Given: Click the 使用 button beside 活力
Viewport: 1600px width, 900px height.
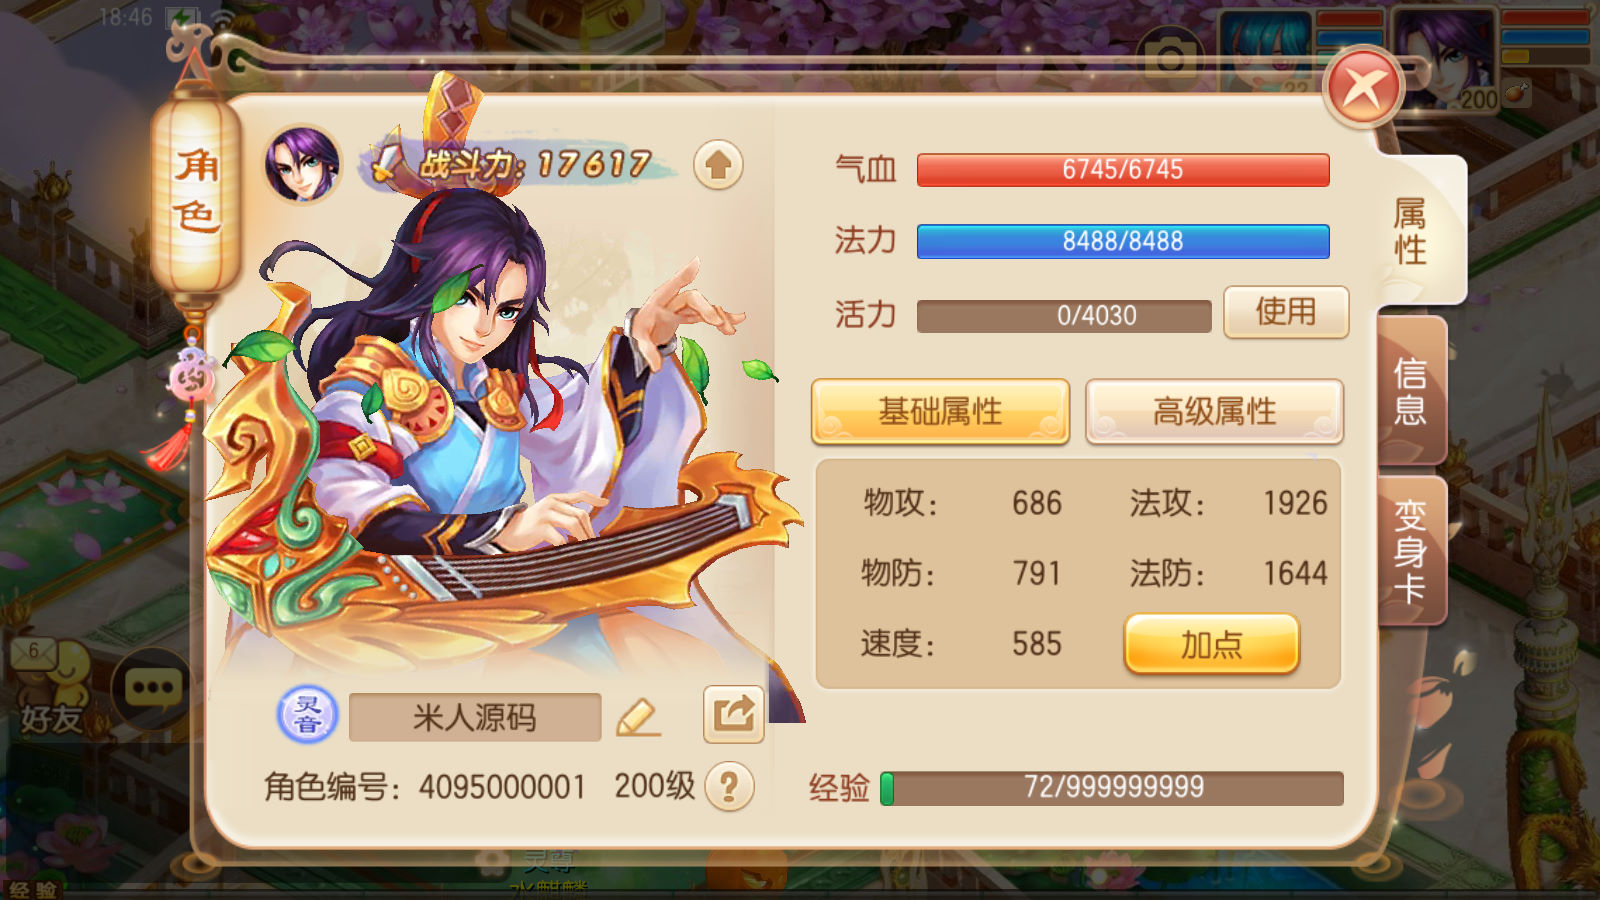Looking at the screenshot, I should pyautogui.click(x=1286, y=312).
